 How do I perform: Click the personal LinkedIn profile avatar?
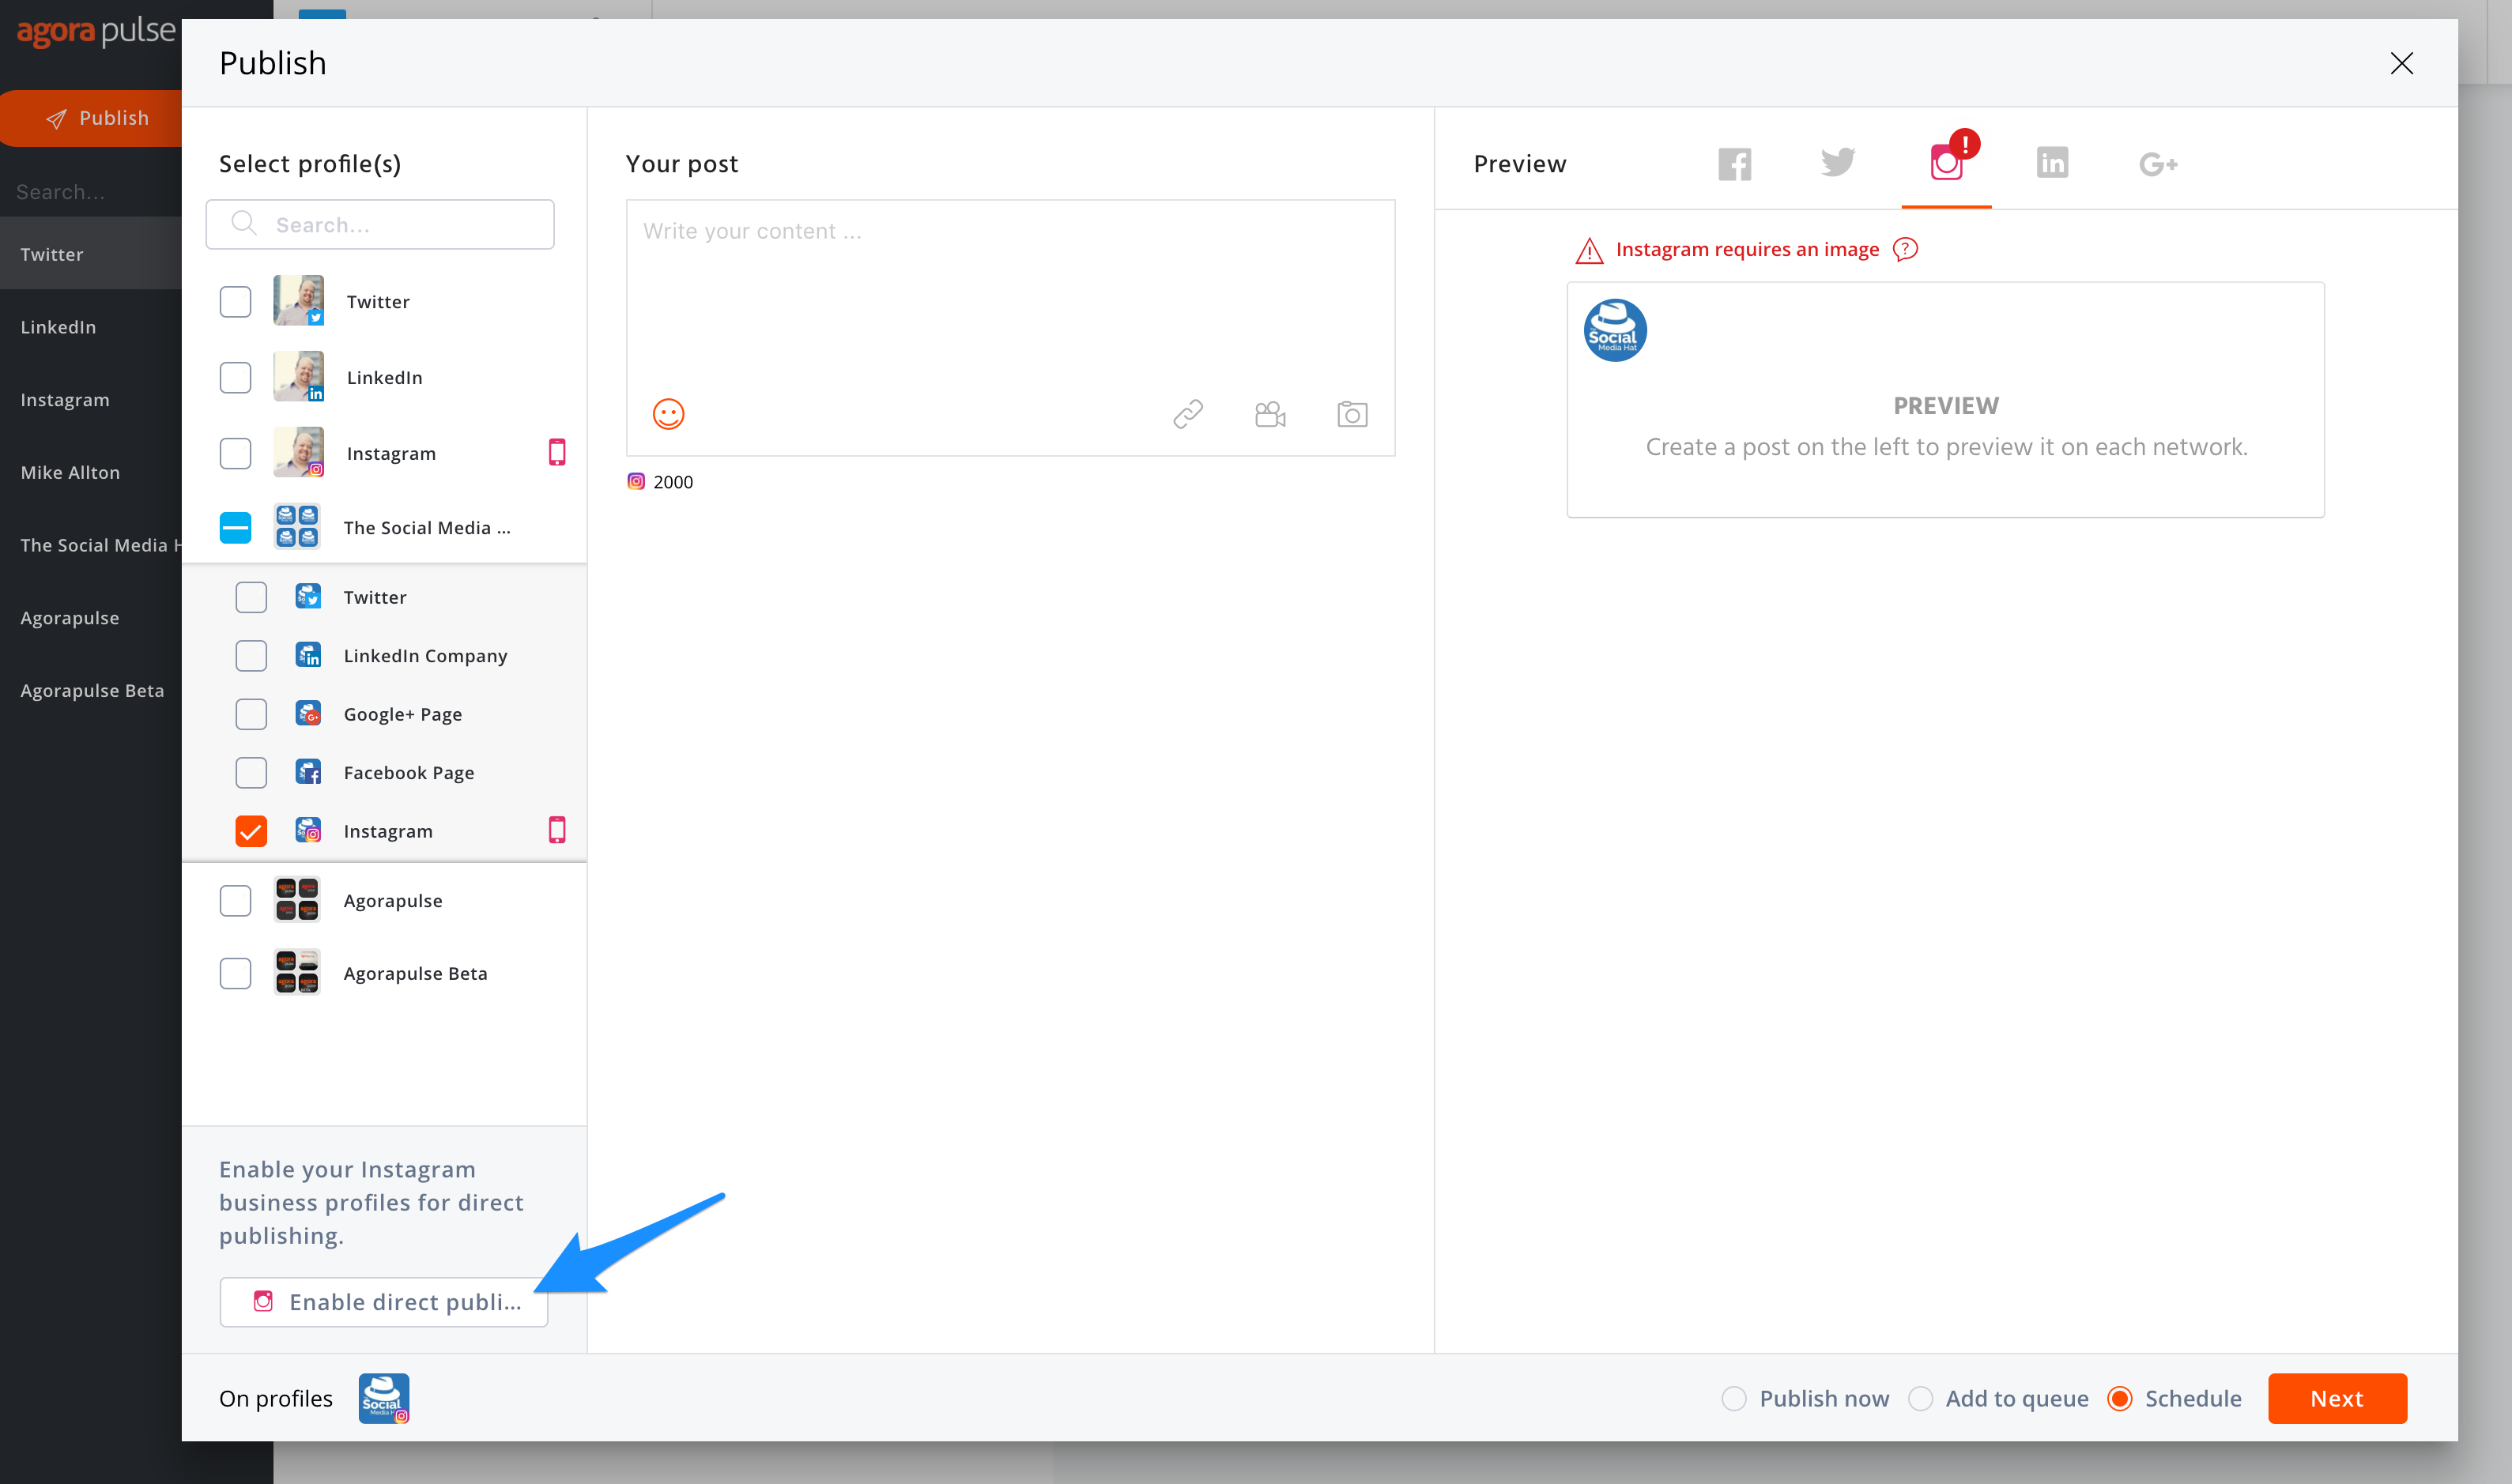[298, 376]
